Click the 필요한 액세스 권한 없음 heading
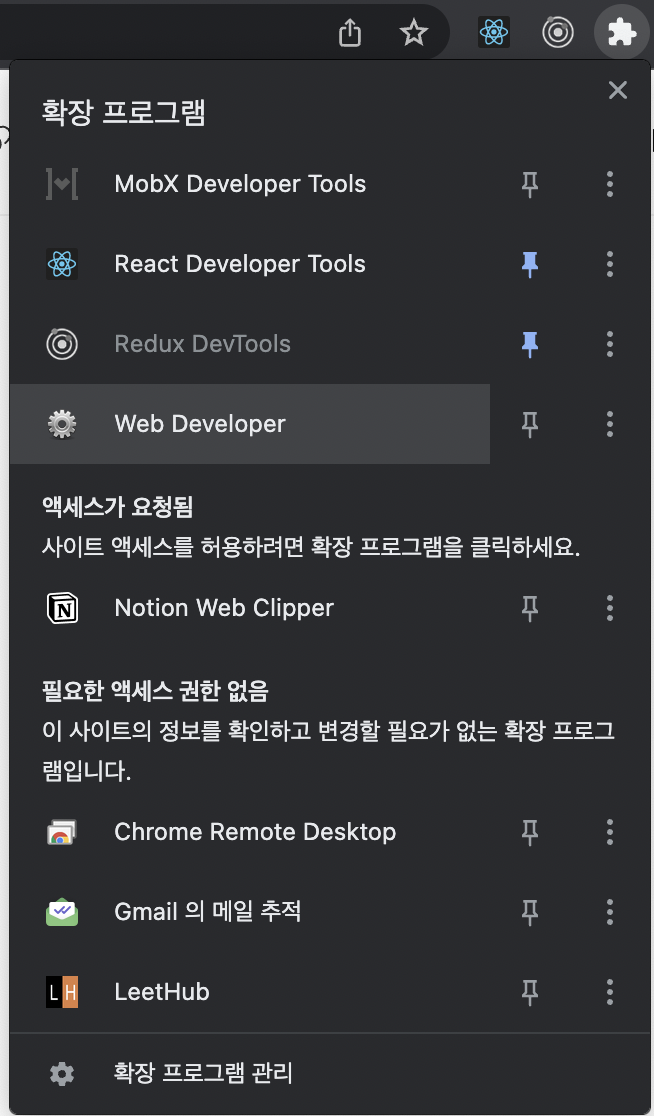 tap(155, 690)
